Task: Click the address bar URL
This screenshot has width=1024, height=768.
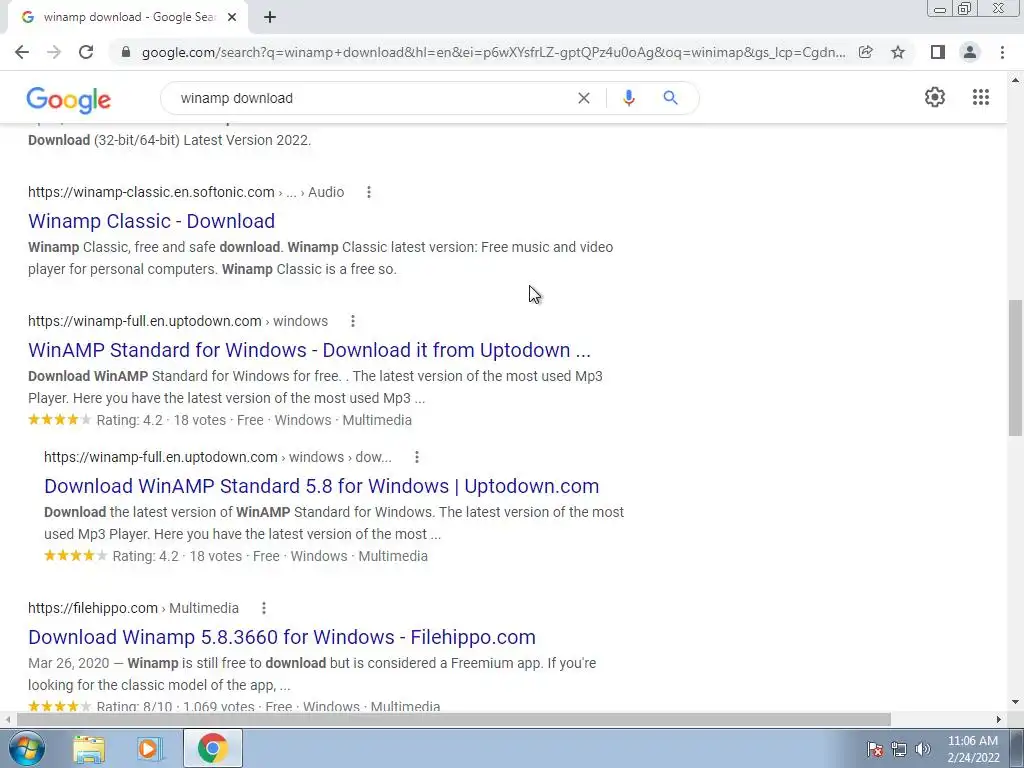Action: coord(493,52)
